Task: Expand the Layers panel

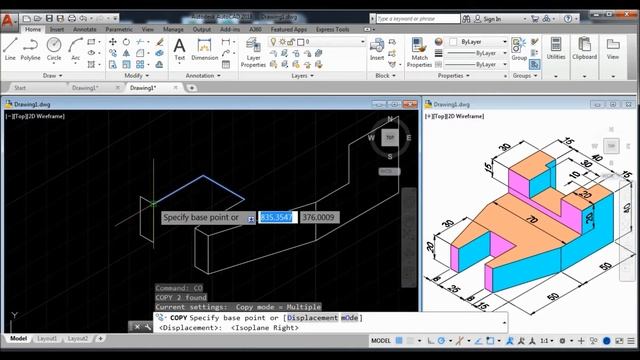Action: [302, 76]
